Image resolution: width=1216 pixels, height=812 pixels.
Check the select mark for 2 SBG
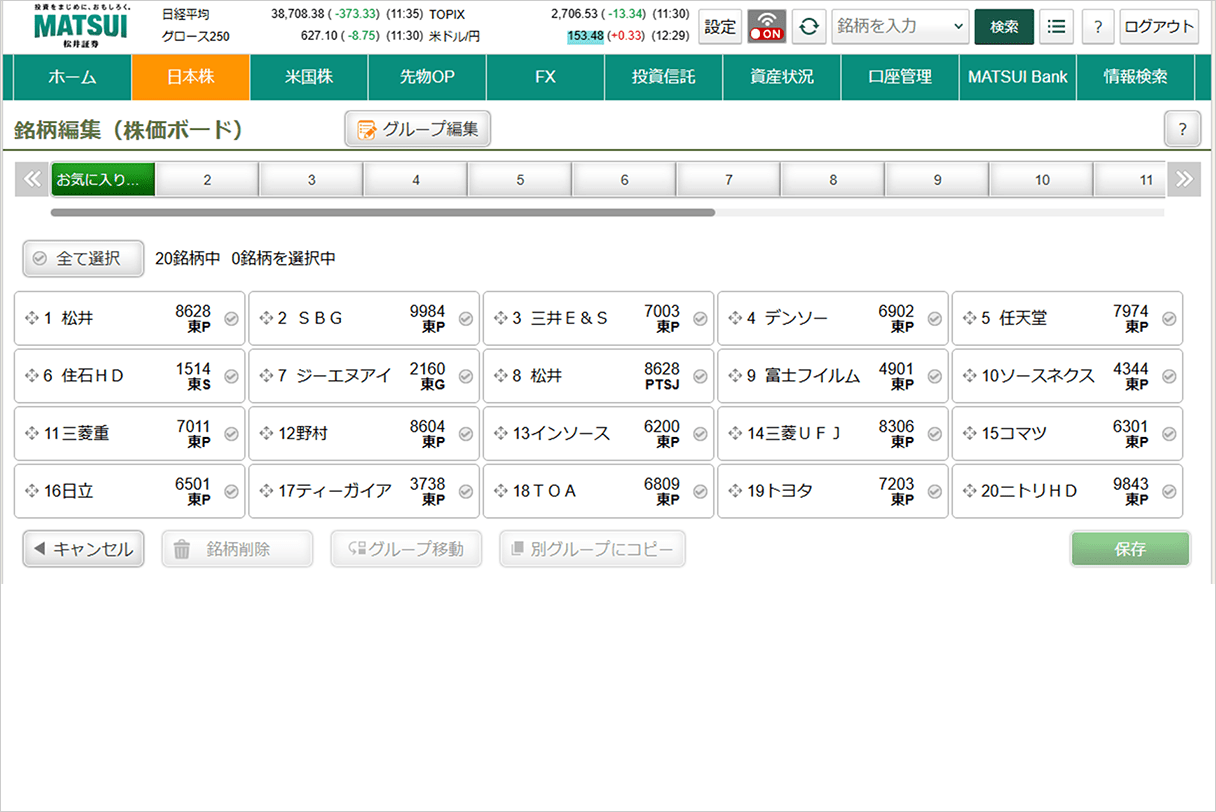pyautogui.click(x=465, y=319)
